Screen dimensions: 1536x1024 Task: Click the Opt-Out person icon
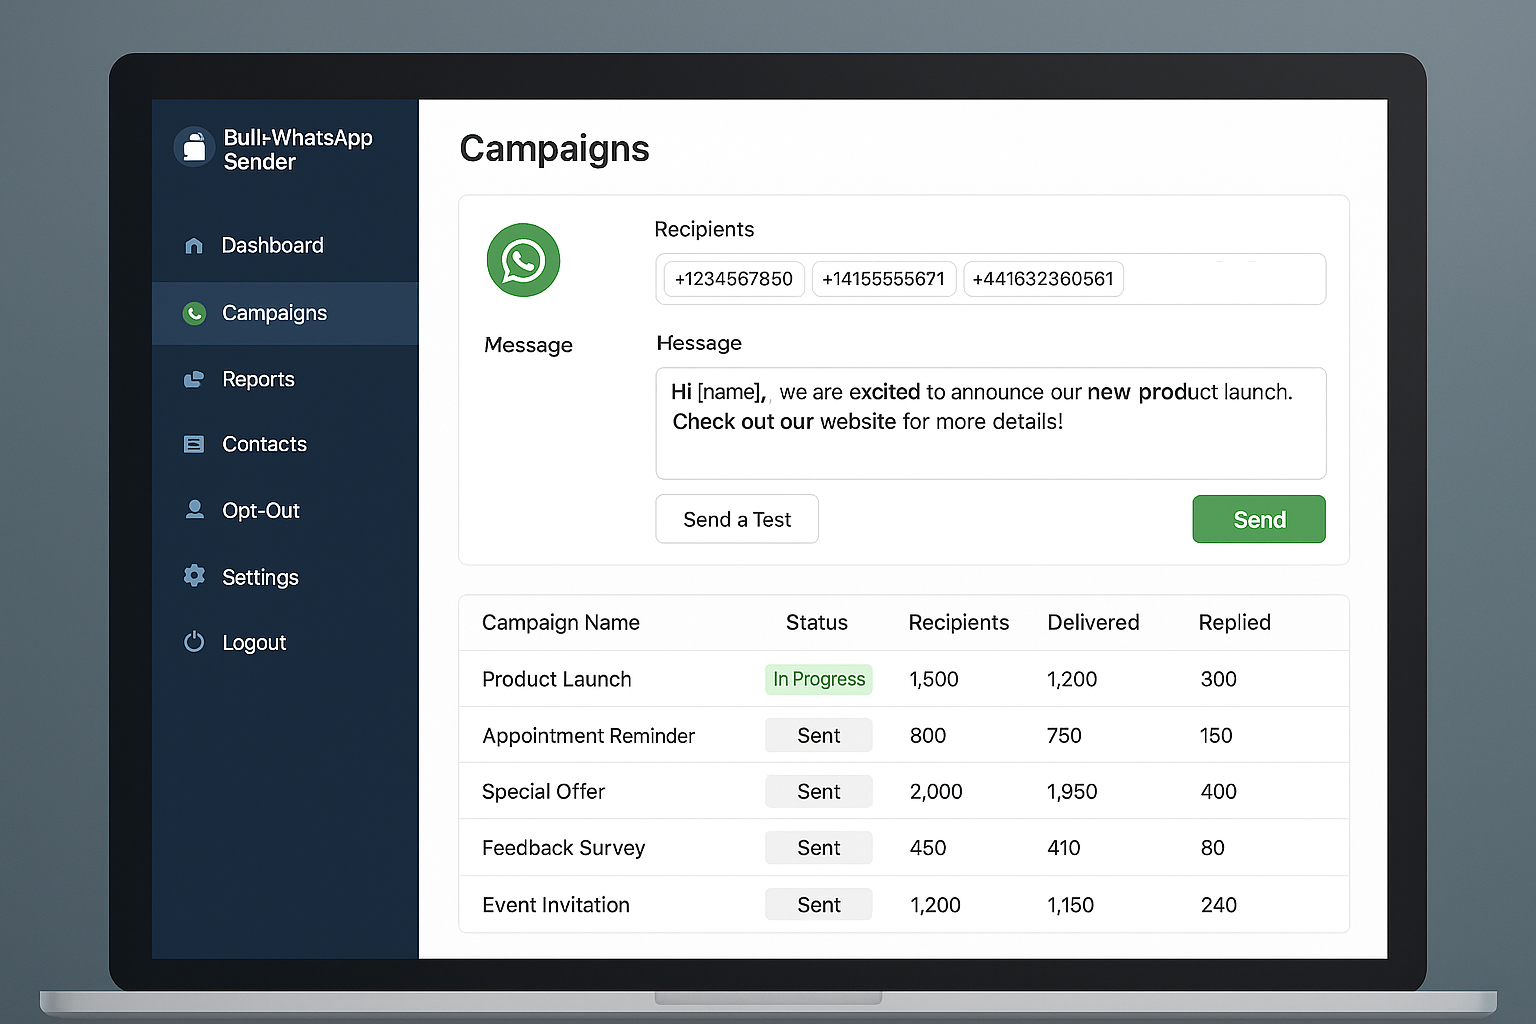pos(194,510)
